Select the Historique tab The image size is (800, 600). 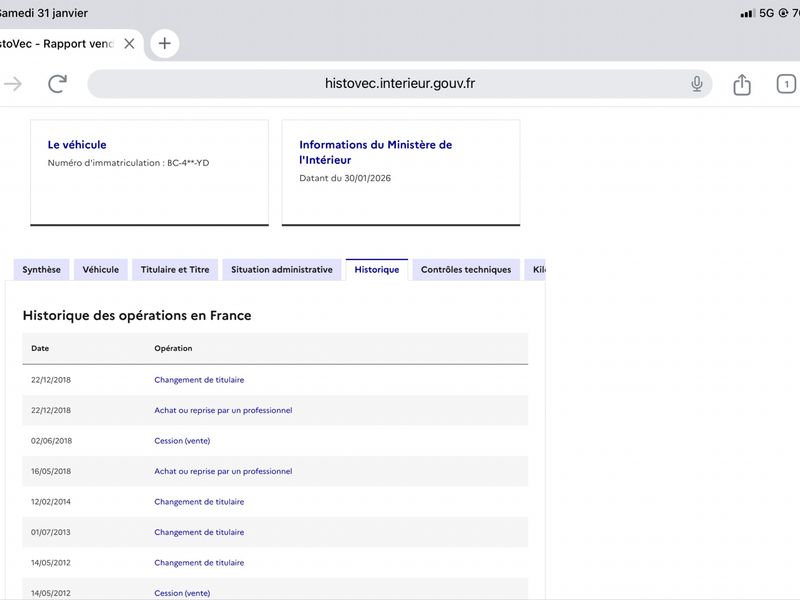point(376,270)
